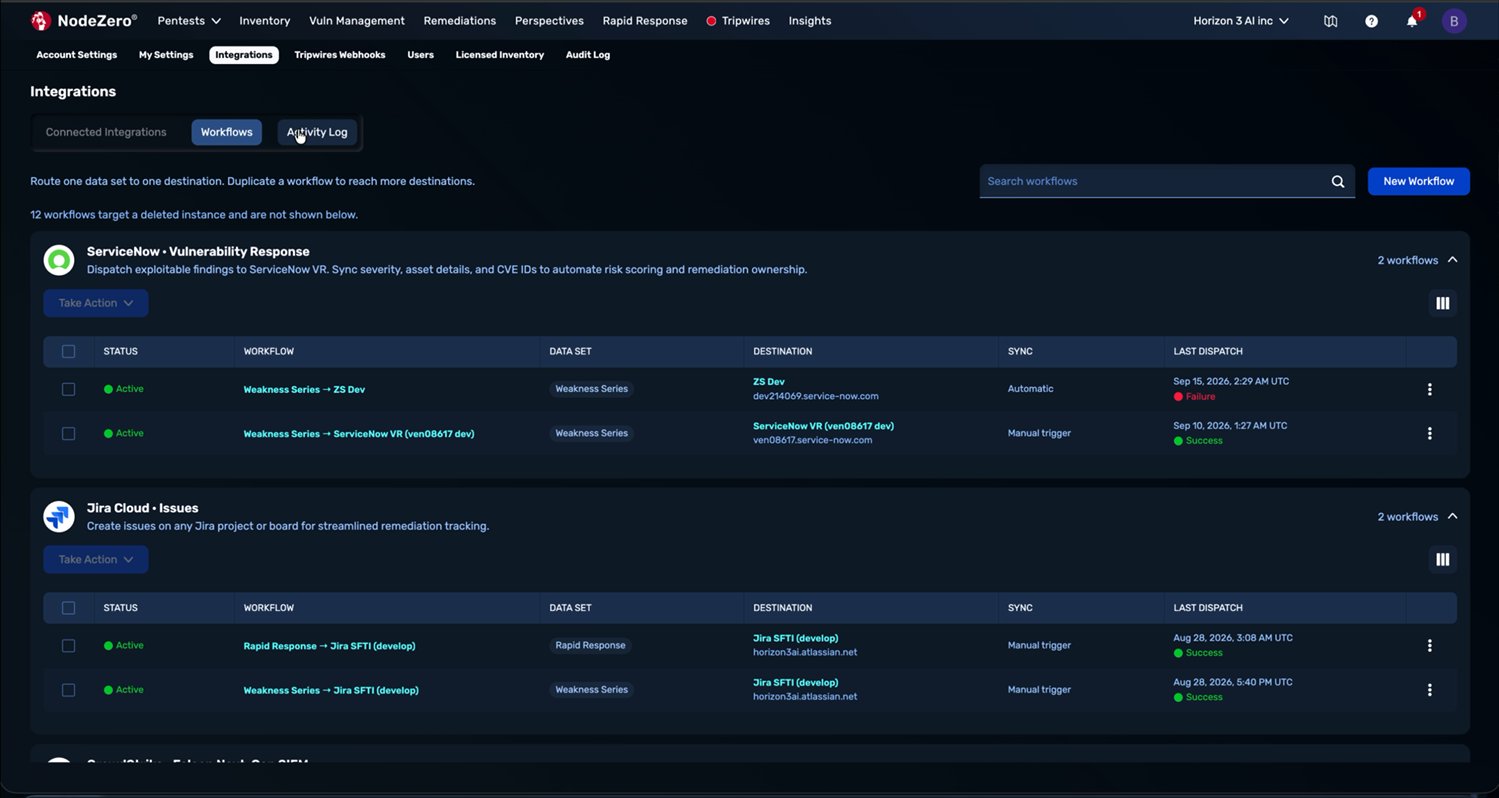Check the Weakness Series → Jira SFTI row
Image resolution: width=1499 pixels, height=798 pixels.
tap(68, 690)
